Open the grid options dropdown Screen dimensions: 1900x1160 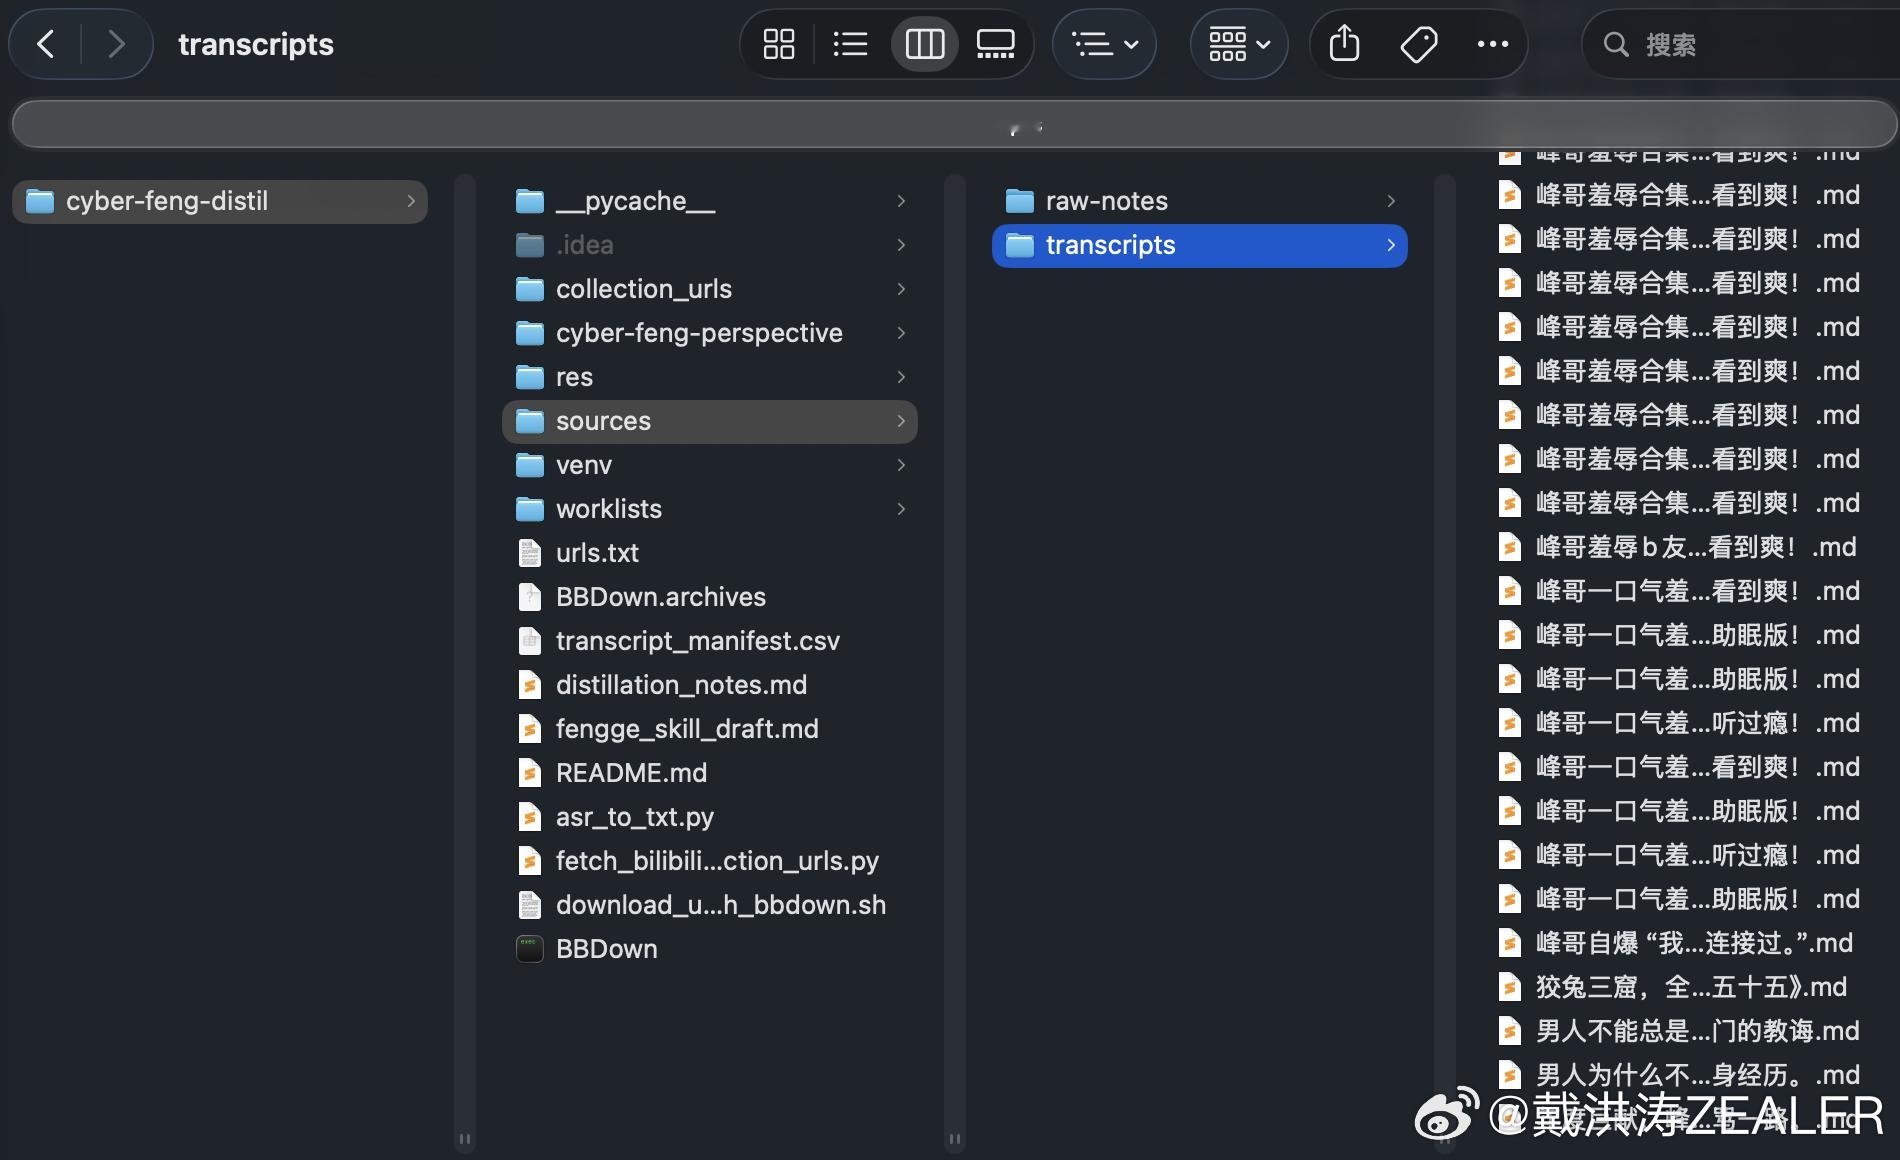pos(1239,44)
